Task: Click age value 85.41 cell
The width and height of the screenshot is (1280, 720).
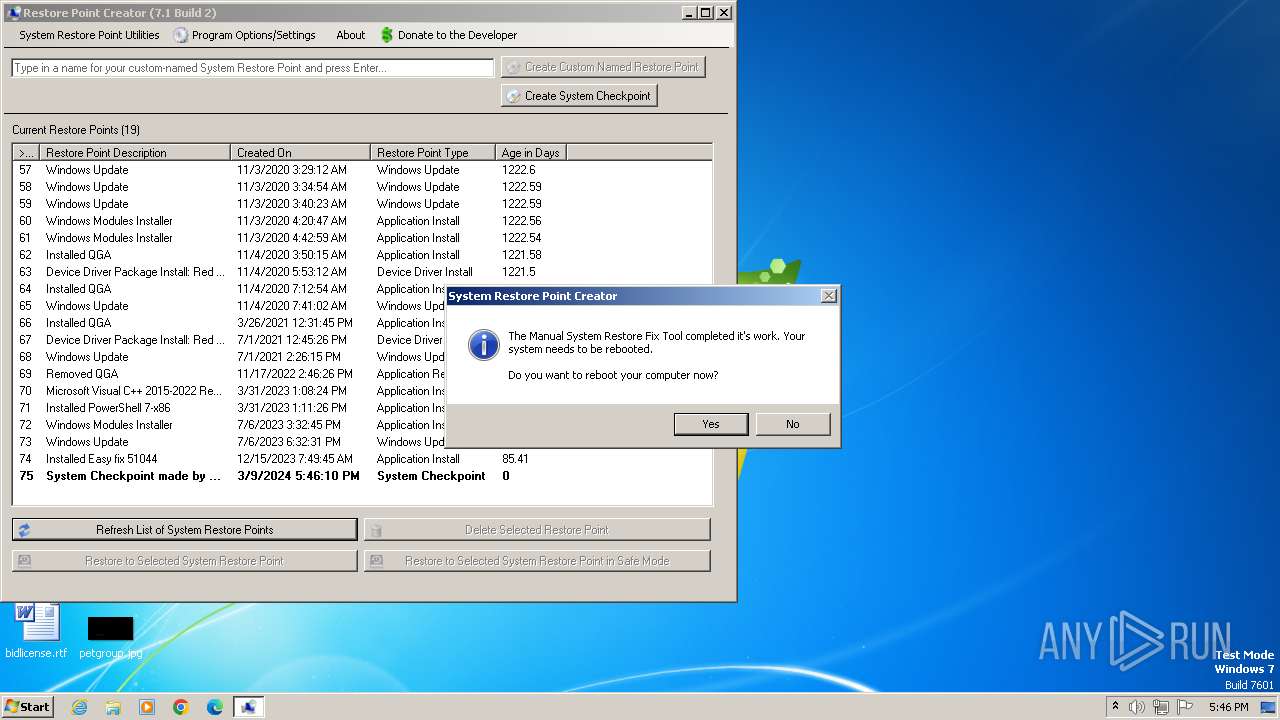Action: coord(515,459)
